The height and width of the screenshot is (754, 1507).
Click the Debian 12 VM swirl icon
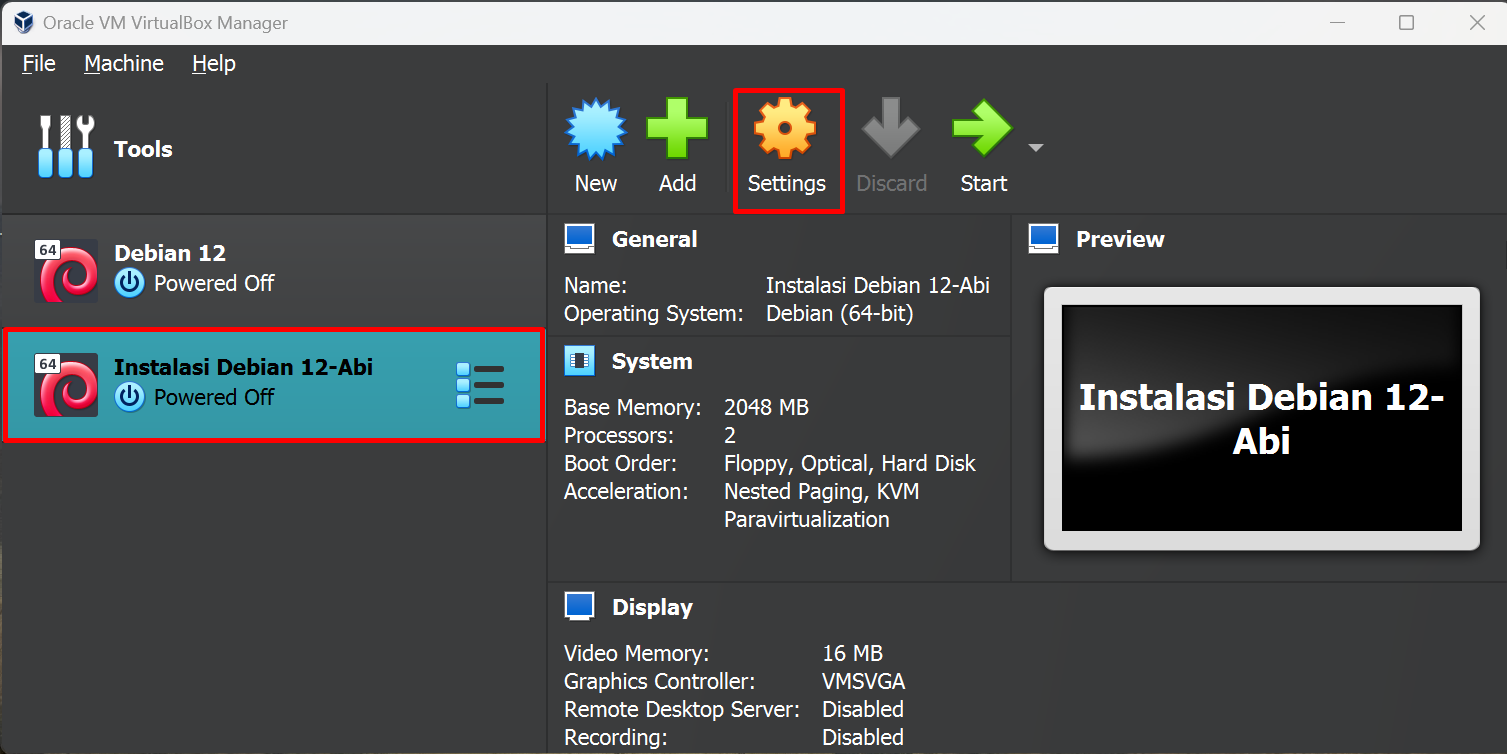[x=66, y=270]
